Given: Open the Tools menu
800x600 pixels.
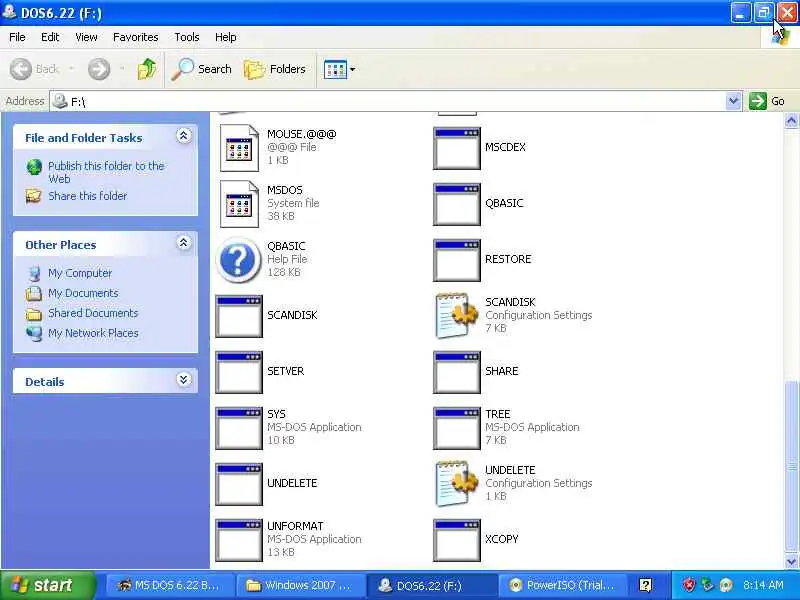Looking at the screenshot, I should tap(187, 37).
